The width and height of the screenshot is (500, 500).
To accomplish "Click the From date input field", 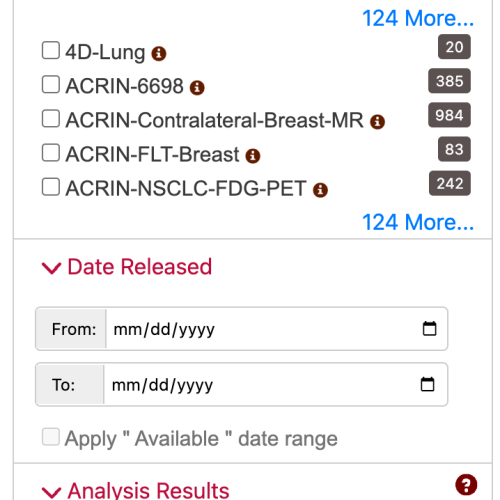I will pyautogui.click(x=277, y=329).
